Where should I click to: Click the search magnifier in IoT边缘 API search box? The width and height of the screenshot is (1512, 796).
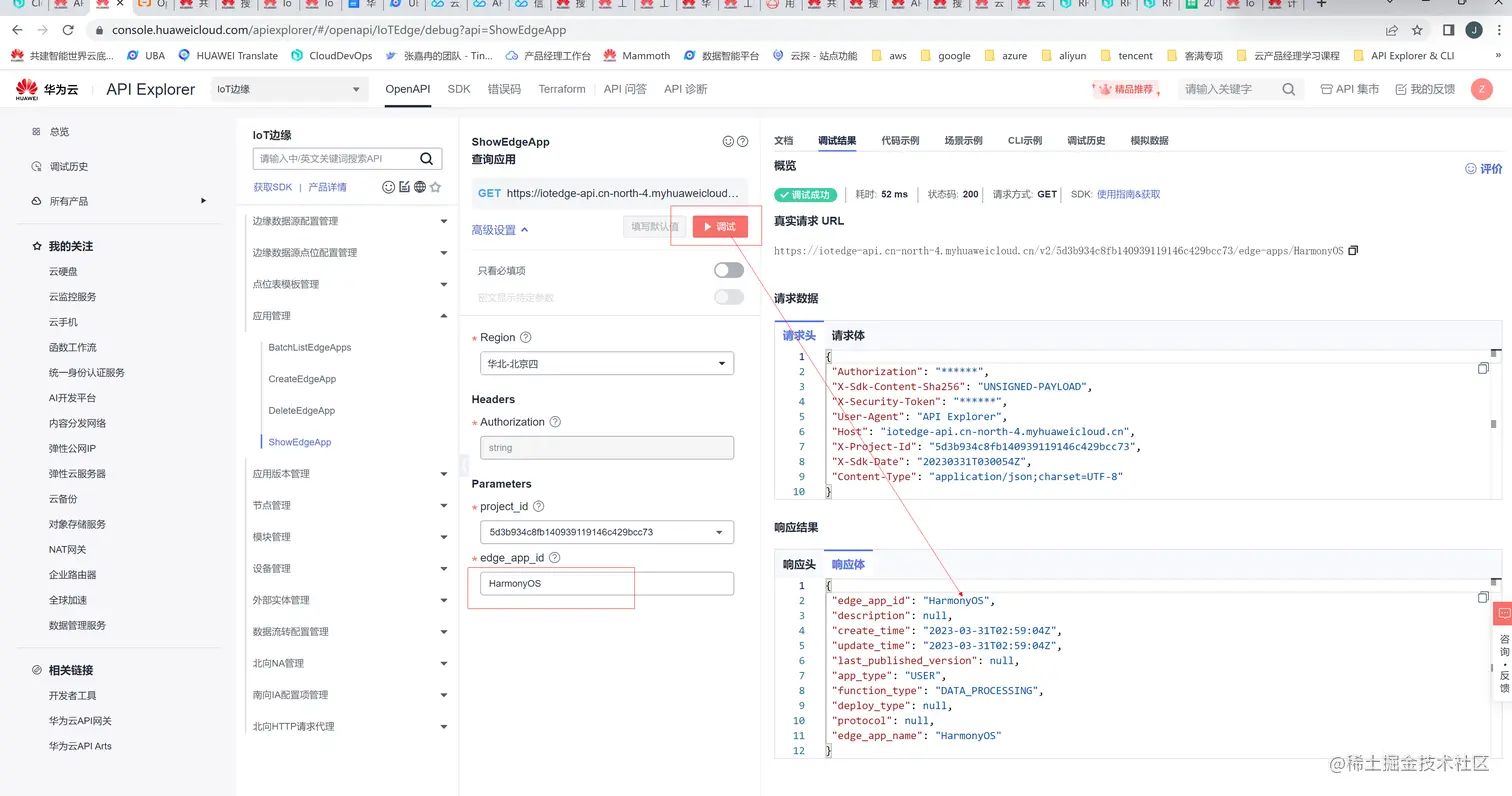coord(427,158)
